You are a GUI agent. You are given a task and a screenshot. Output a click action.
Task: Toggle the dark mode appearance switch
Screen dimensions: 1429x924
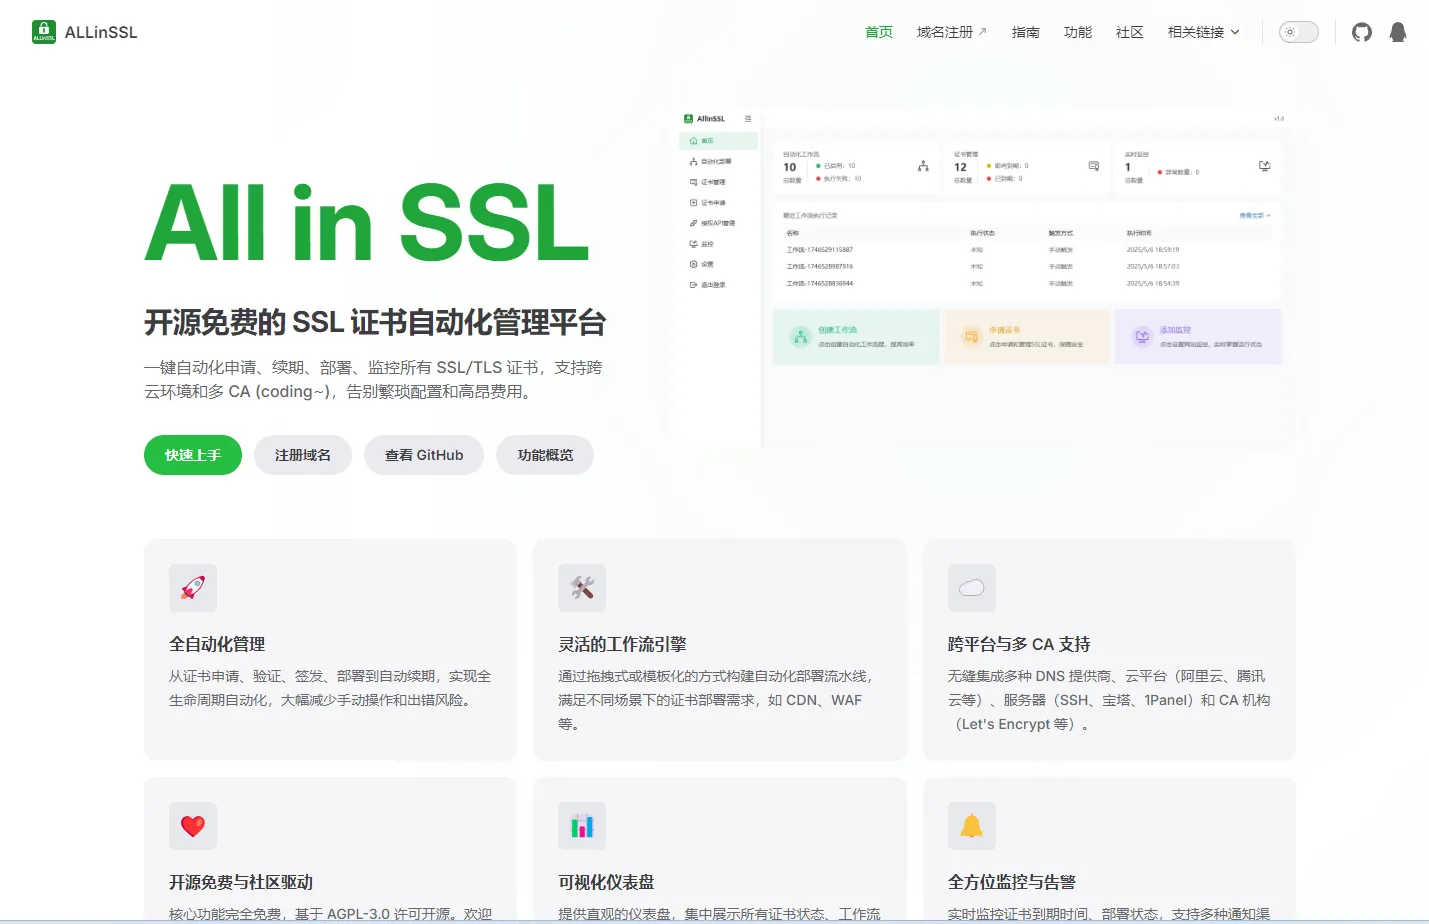click(x=1299, y=32)
